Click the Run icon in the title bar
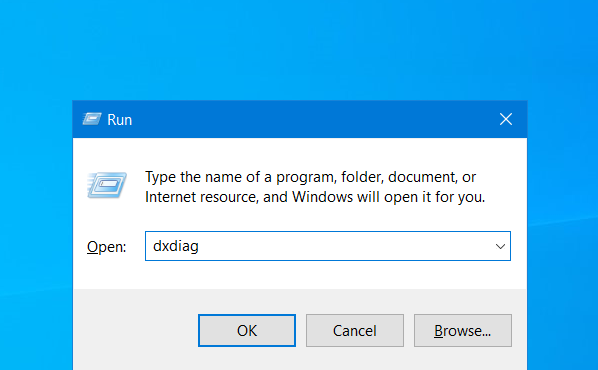 (92, 119)
